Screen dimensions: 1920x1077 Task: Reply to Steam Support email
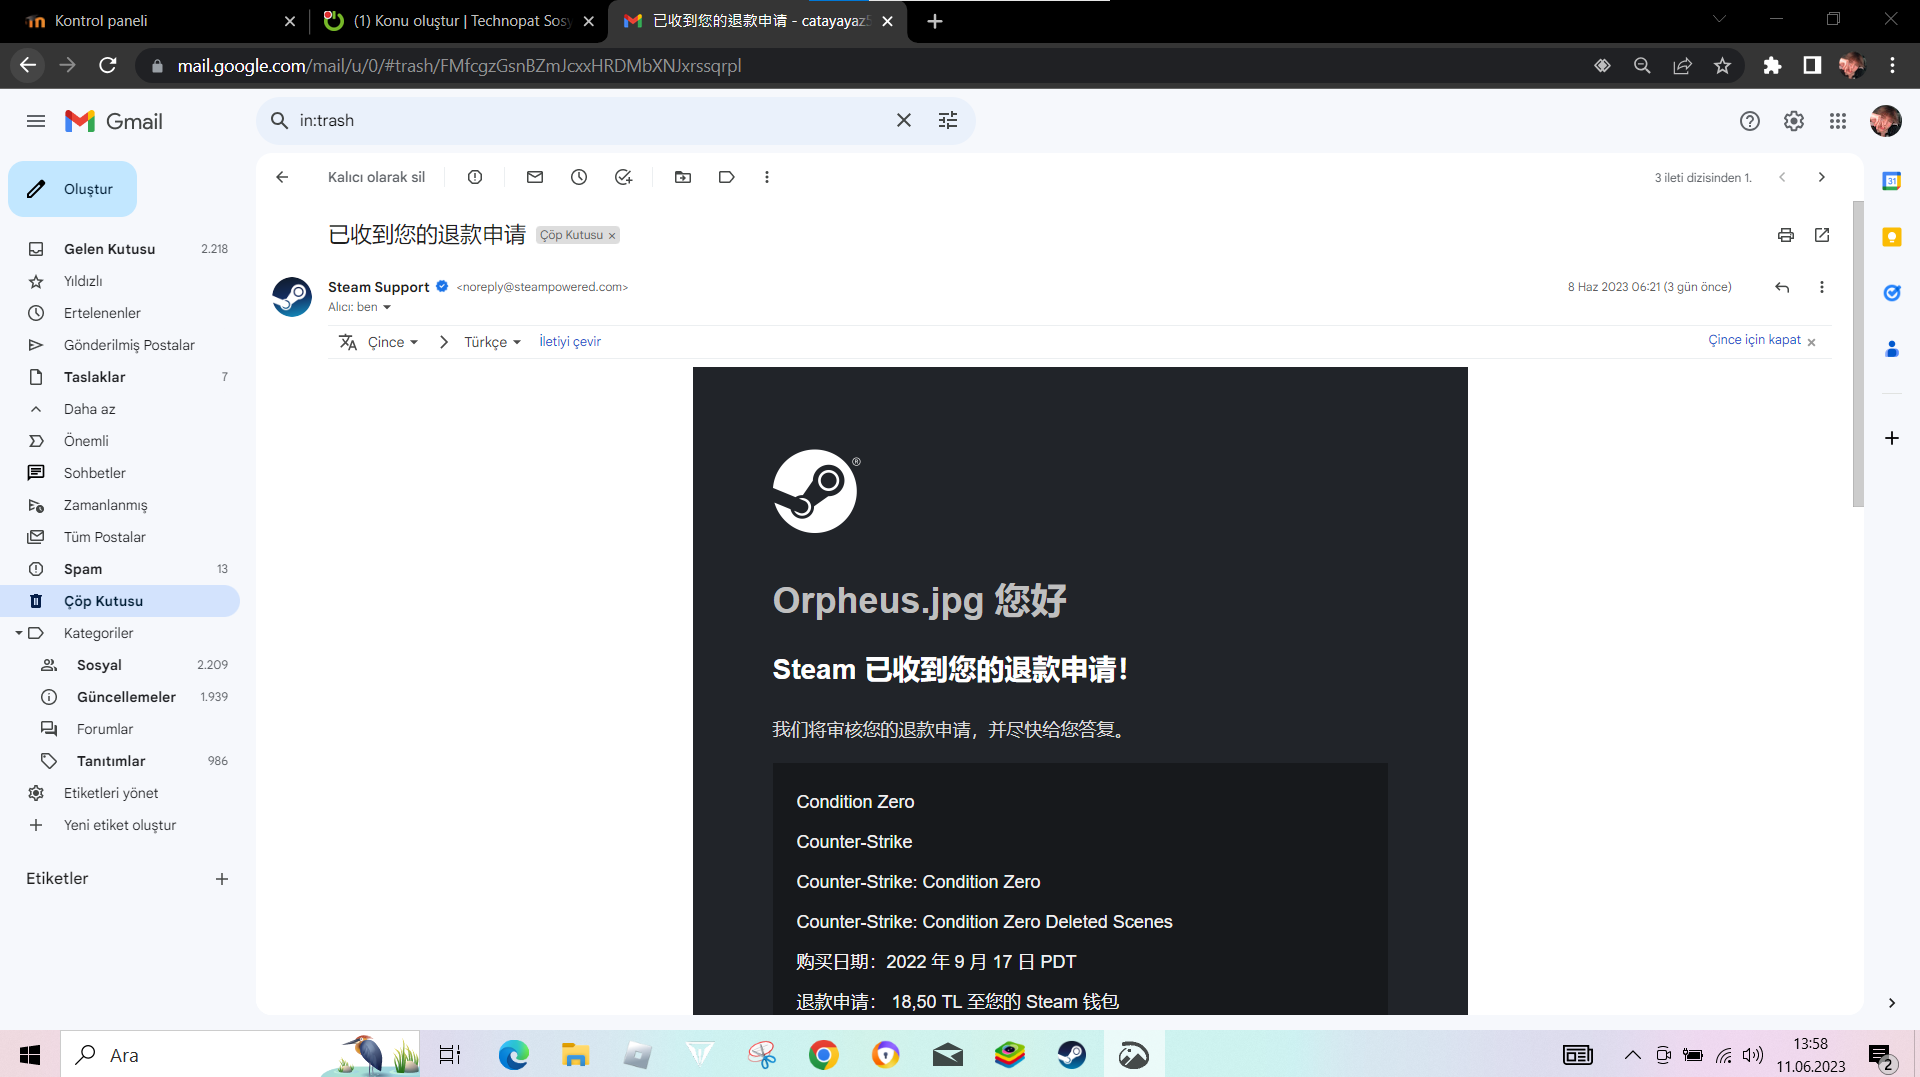click(x=1782, y=287)
